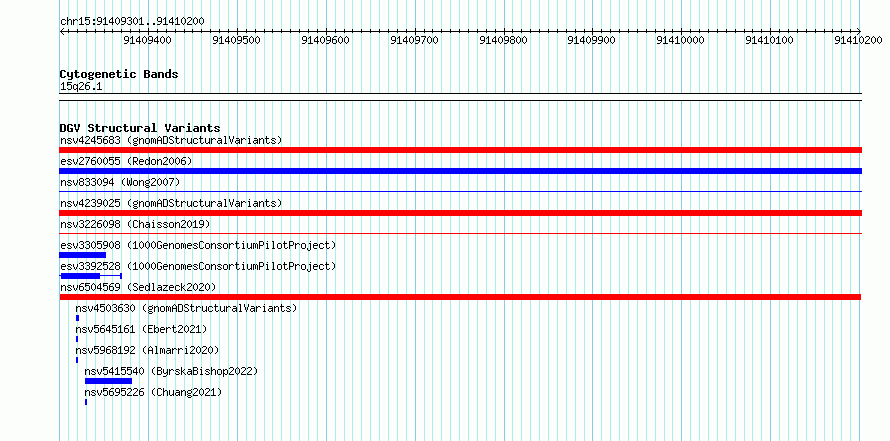Click the nsv5415540 (ByrskaBishop2022) label

[171, 371]
